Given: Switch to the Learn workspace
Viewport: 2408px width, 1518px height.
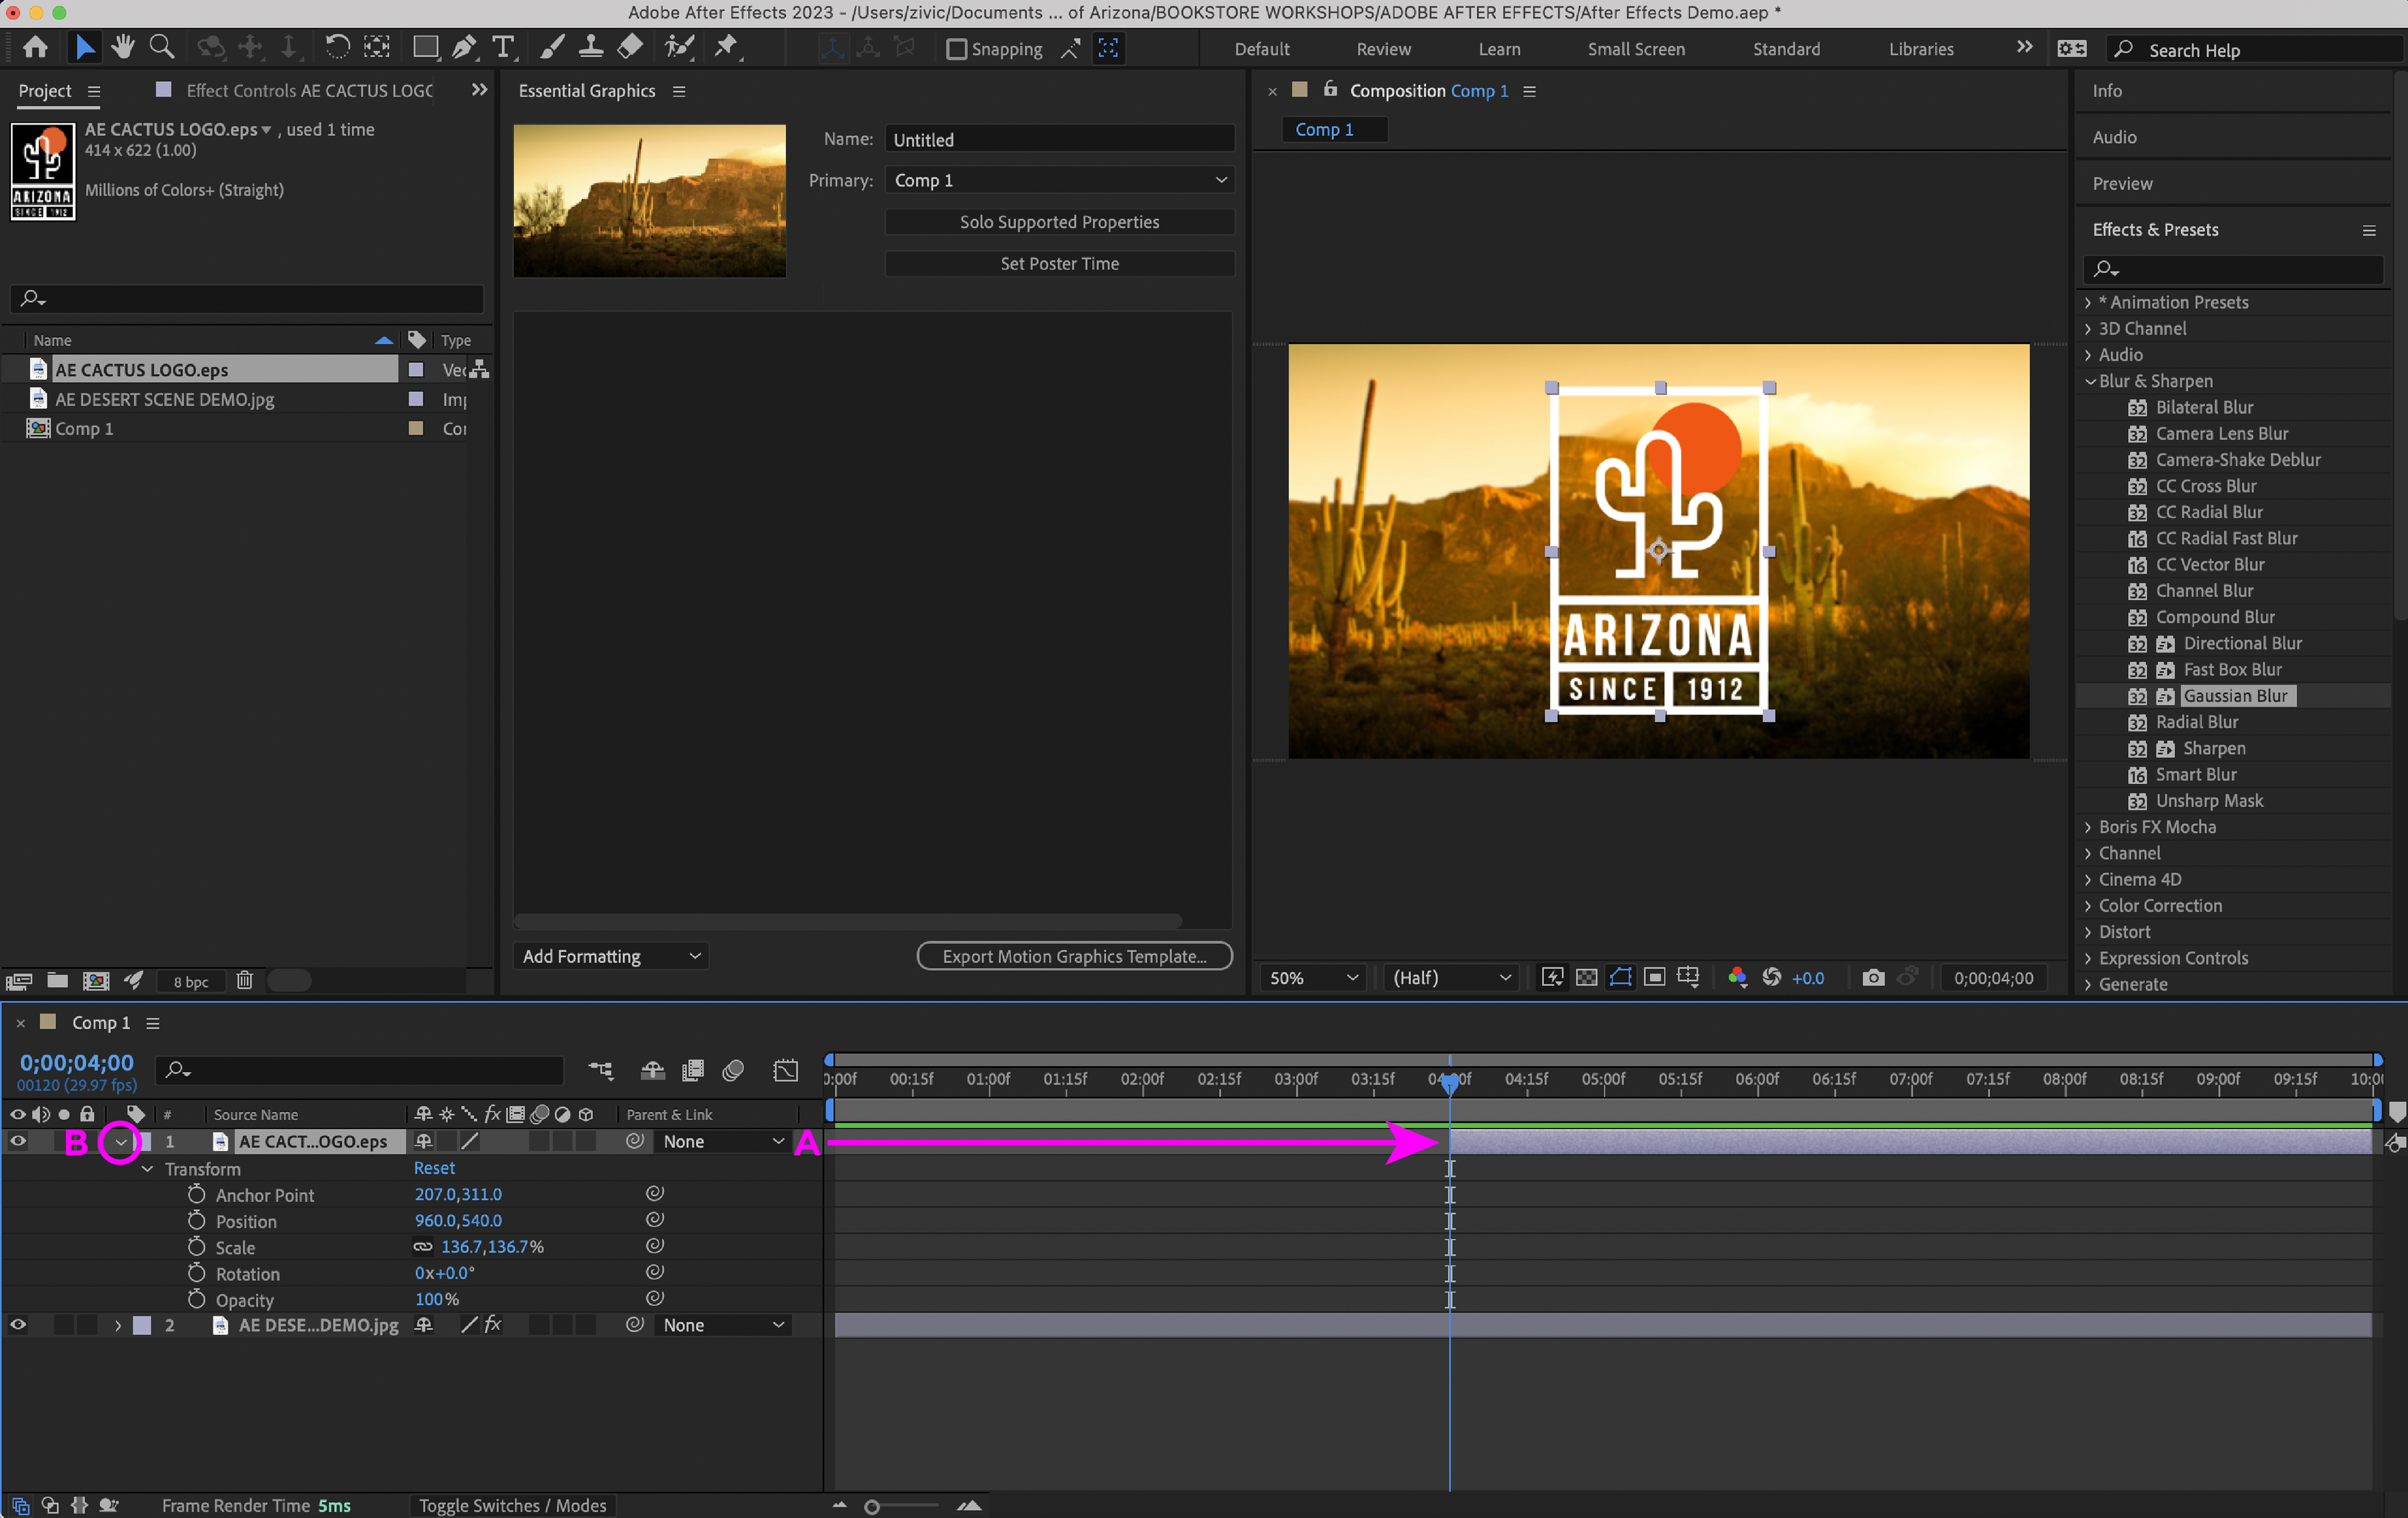Looking at the screenshot, I should point(1498,49).
